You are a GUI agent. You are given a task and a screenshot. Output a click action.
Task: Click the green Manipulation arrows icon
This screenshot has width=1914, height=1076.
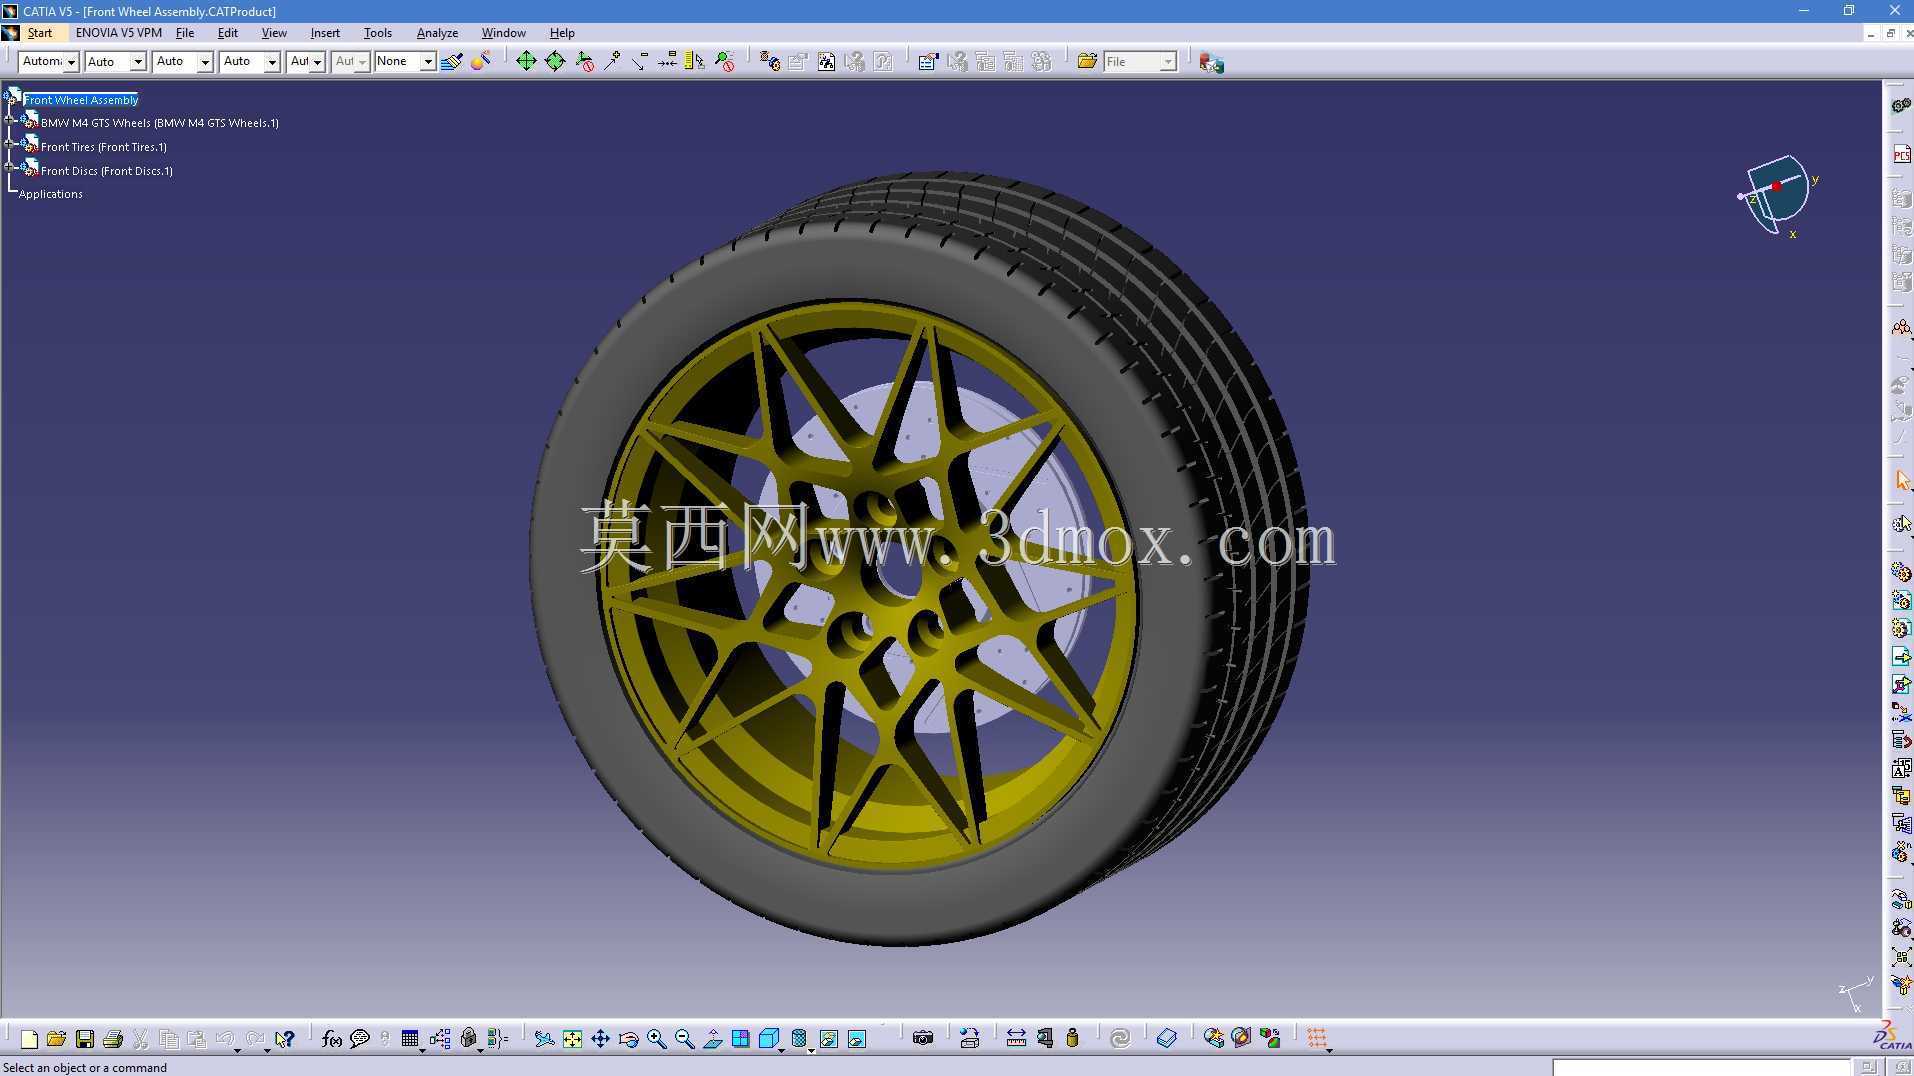(x=526, y=62)
